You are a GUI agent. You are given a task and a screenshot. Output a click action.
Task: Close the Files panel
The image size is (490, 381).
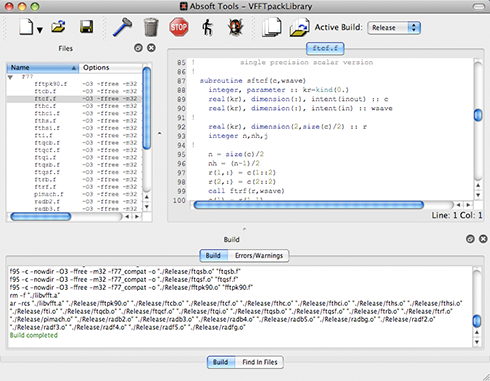pyautogui.click(x=151, y=48)
